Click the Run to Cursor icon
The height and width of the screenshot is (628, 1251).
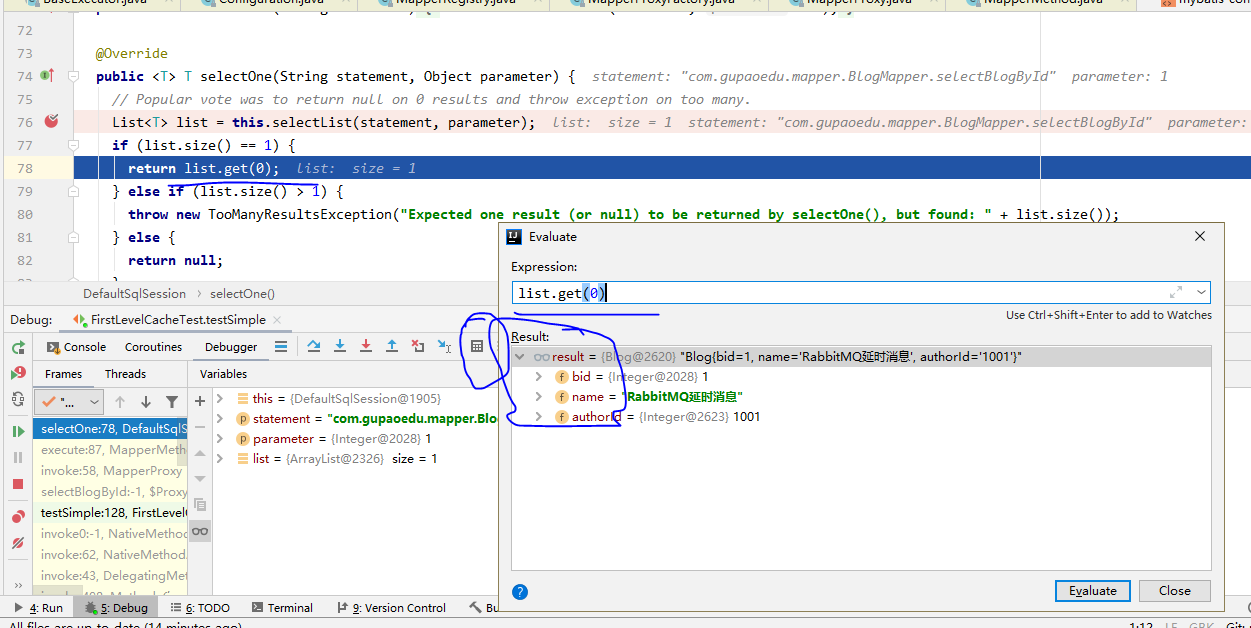444,346
